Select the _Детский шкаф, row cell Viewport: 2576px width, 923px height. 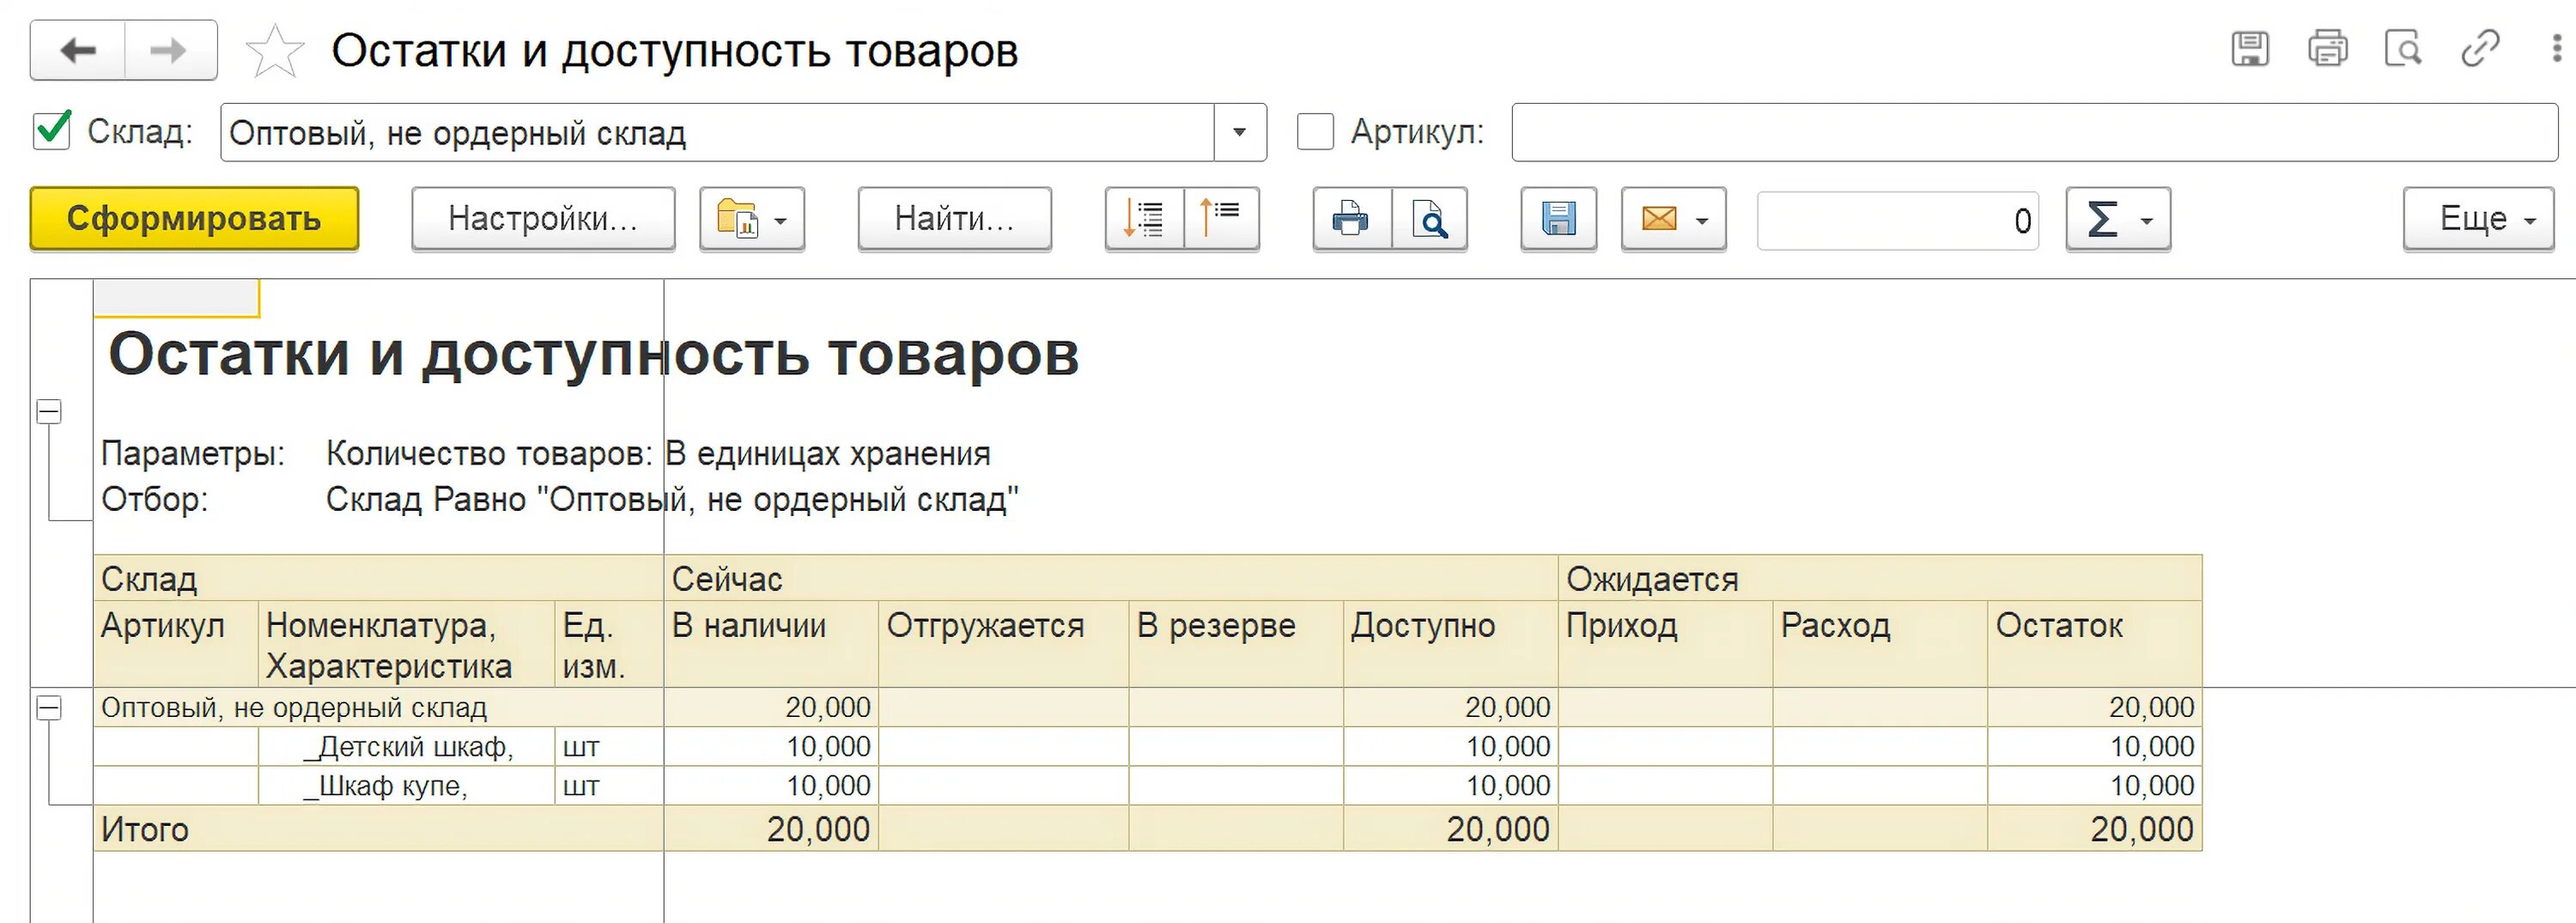tap(407, 747)
